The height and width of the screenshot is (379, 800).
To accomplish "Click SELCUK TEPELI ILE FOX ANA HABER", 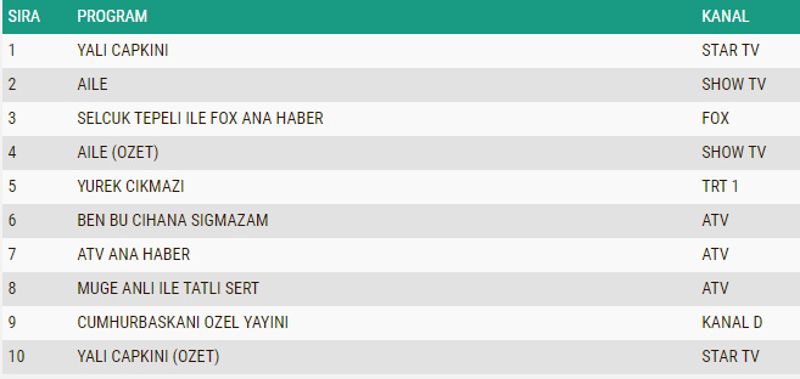I will (200, 118).
